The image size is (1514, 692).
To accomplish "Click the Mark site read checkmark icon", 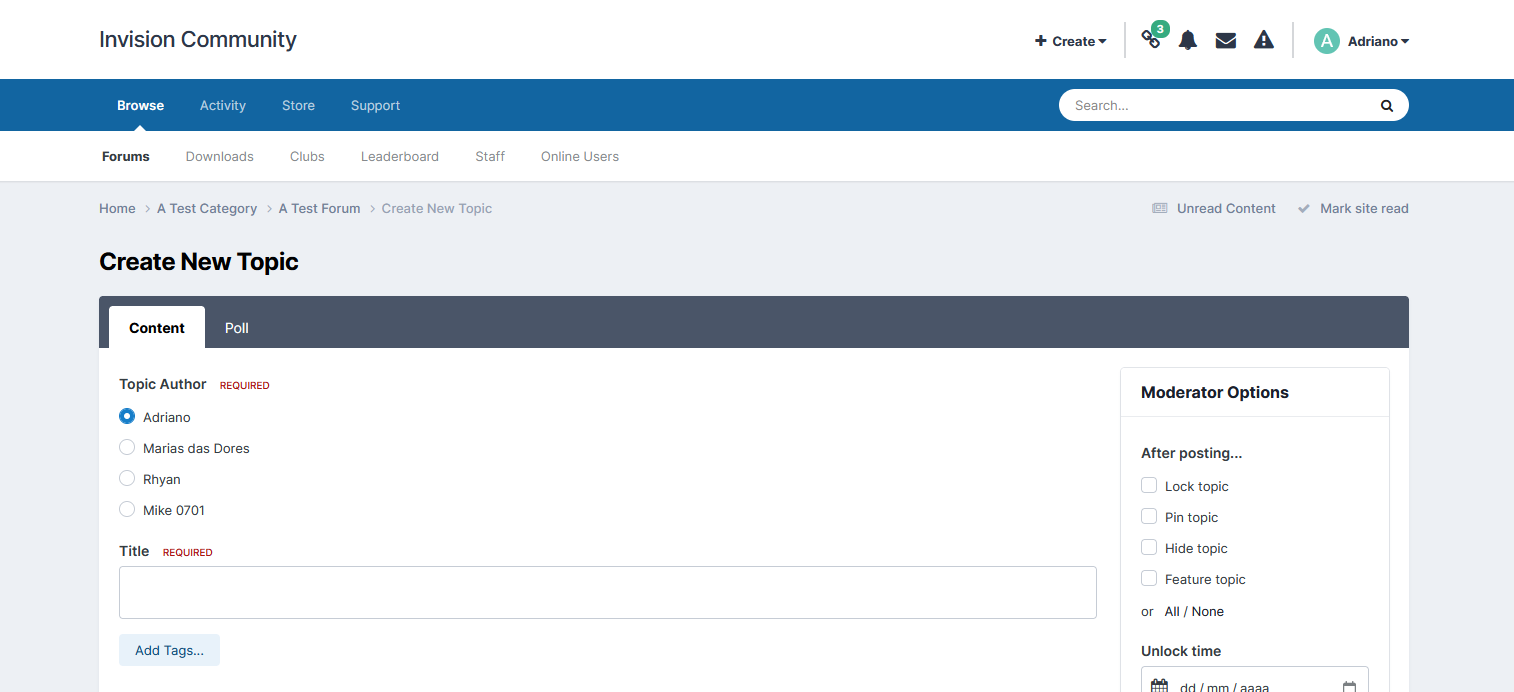I will (1304, 209).
